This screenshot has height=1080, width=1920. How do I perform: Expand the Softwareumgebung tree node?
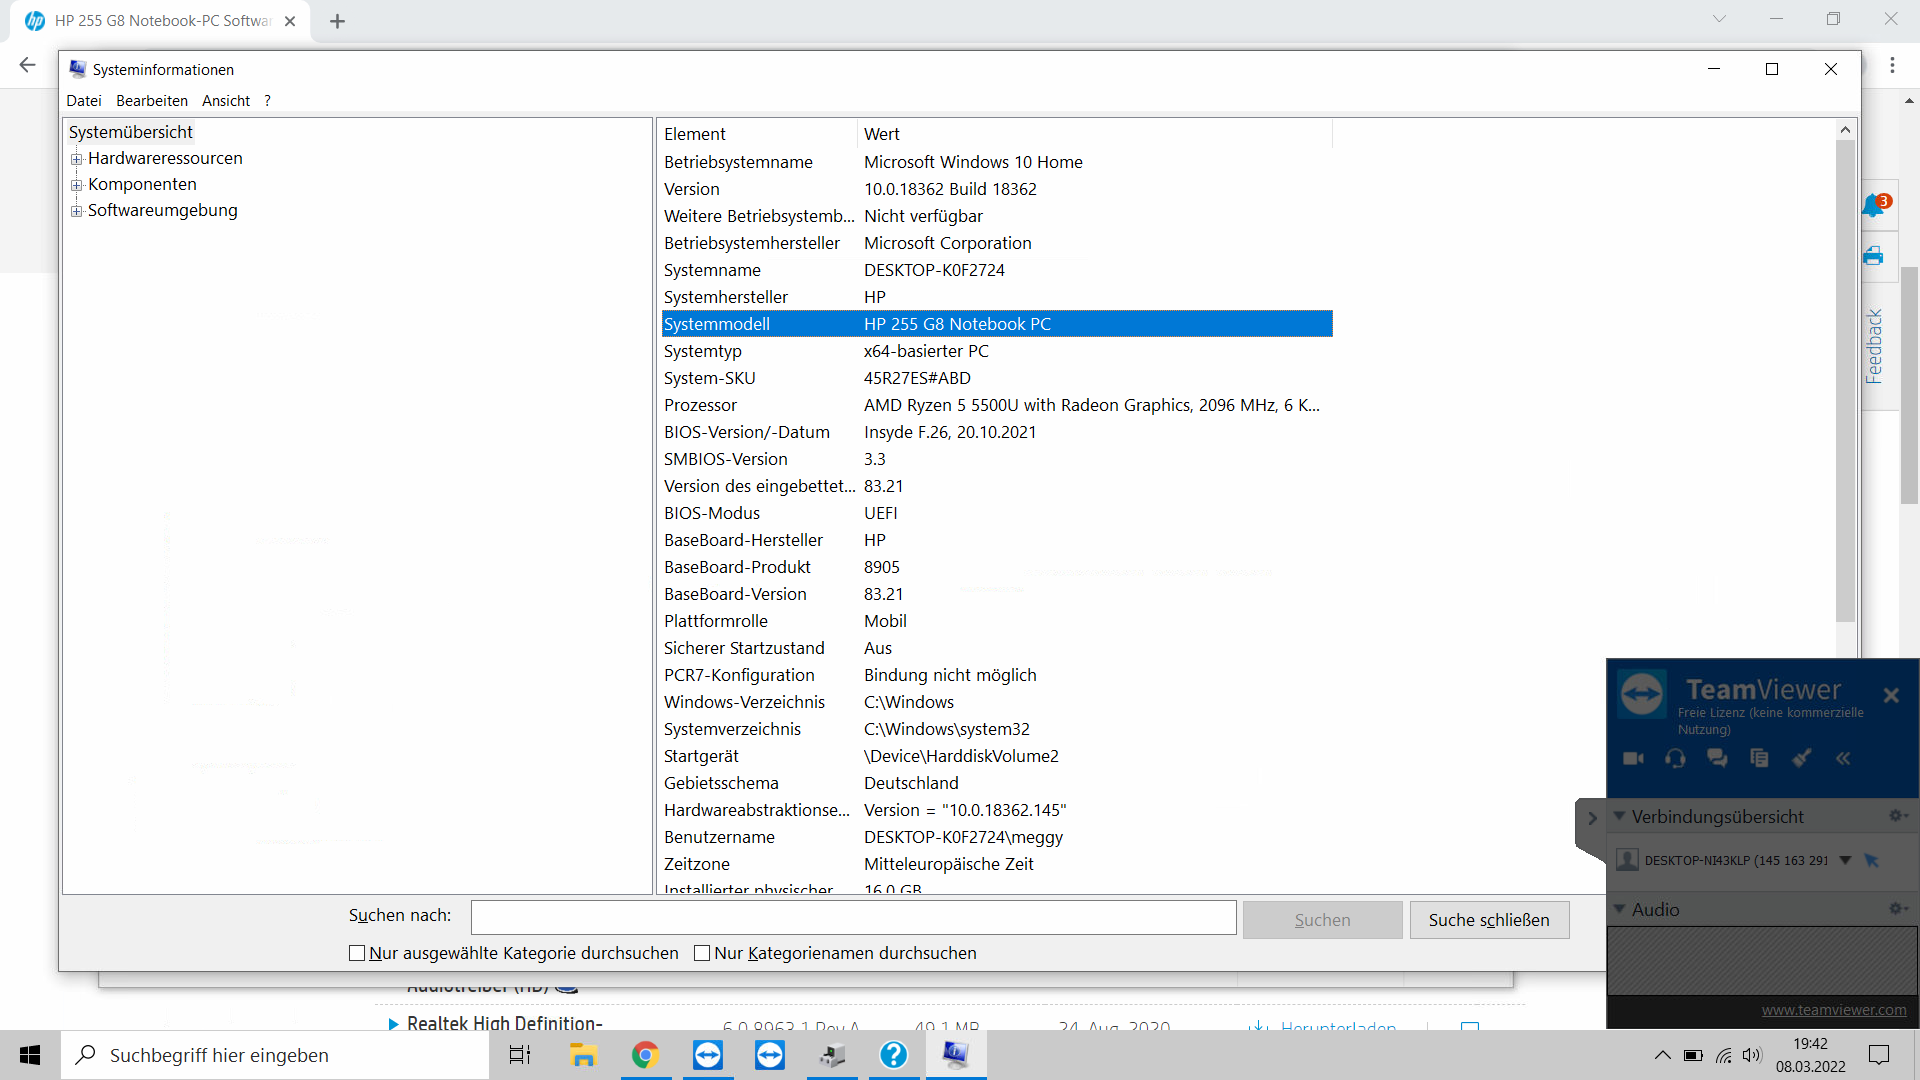pyautogui.click(x=76, y=211)
